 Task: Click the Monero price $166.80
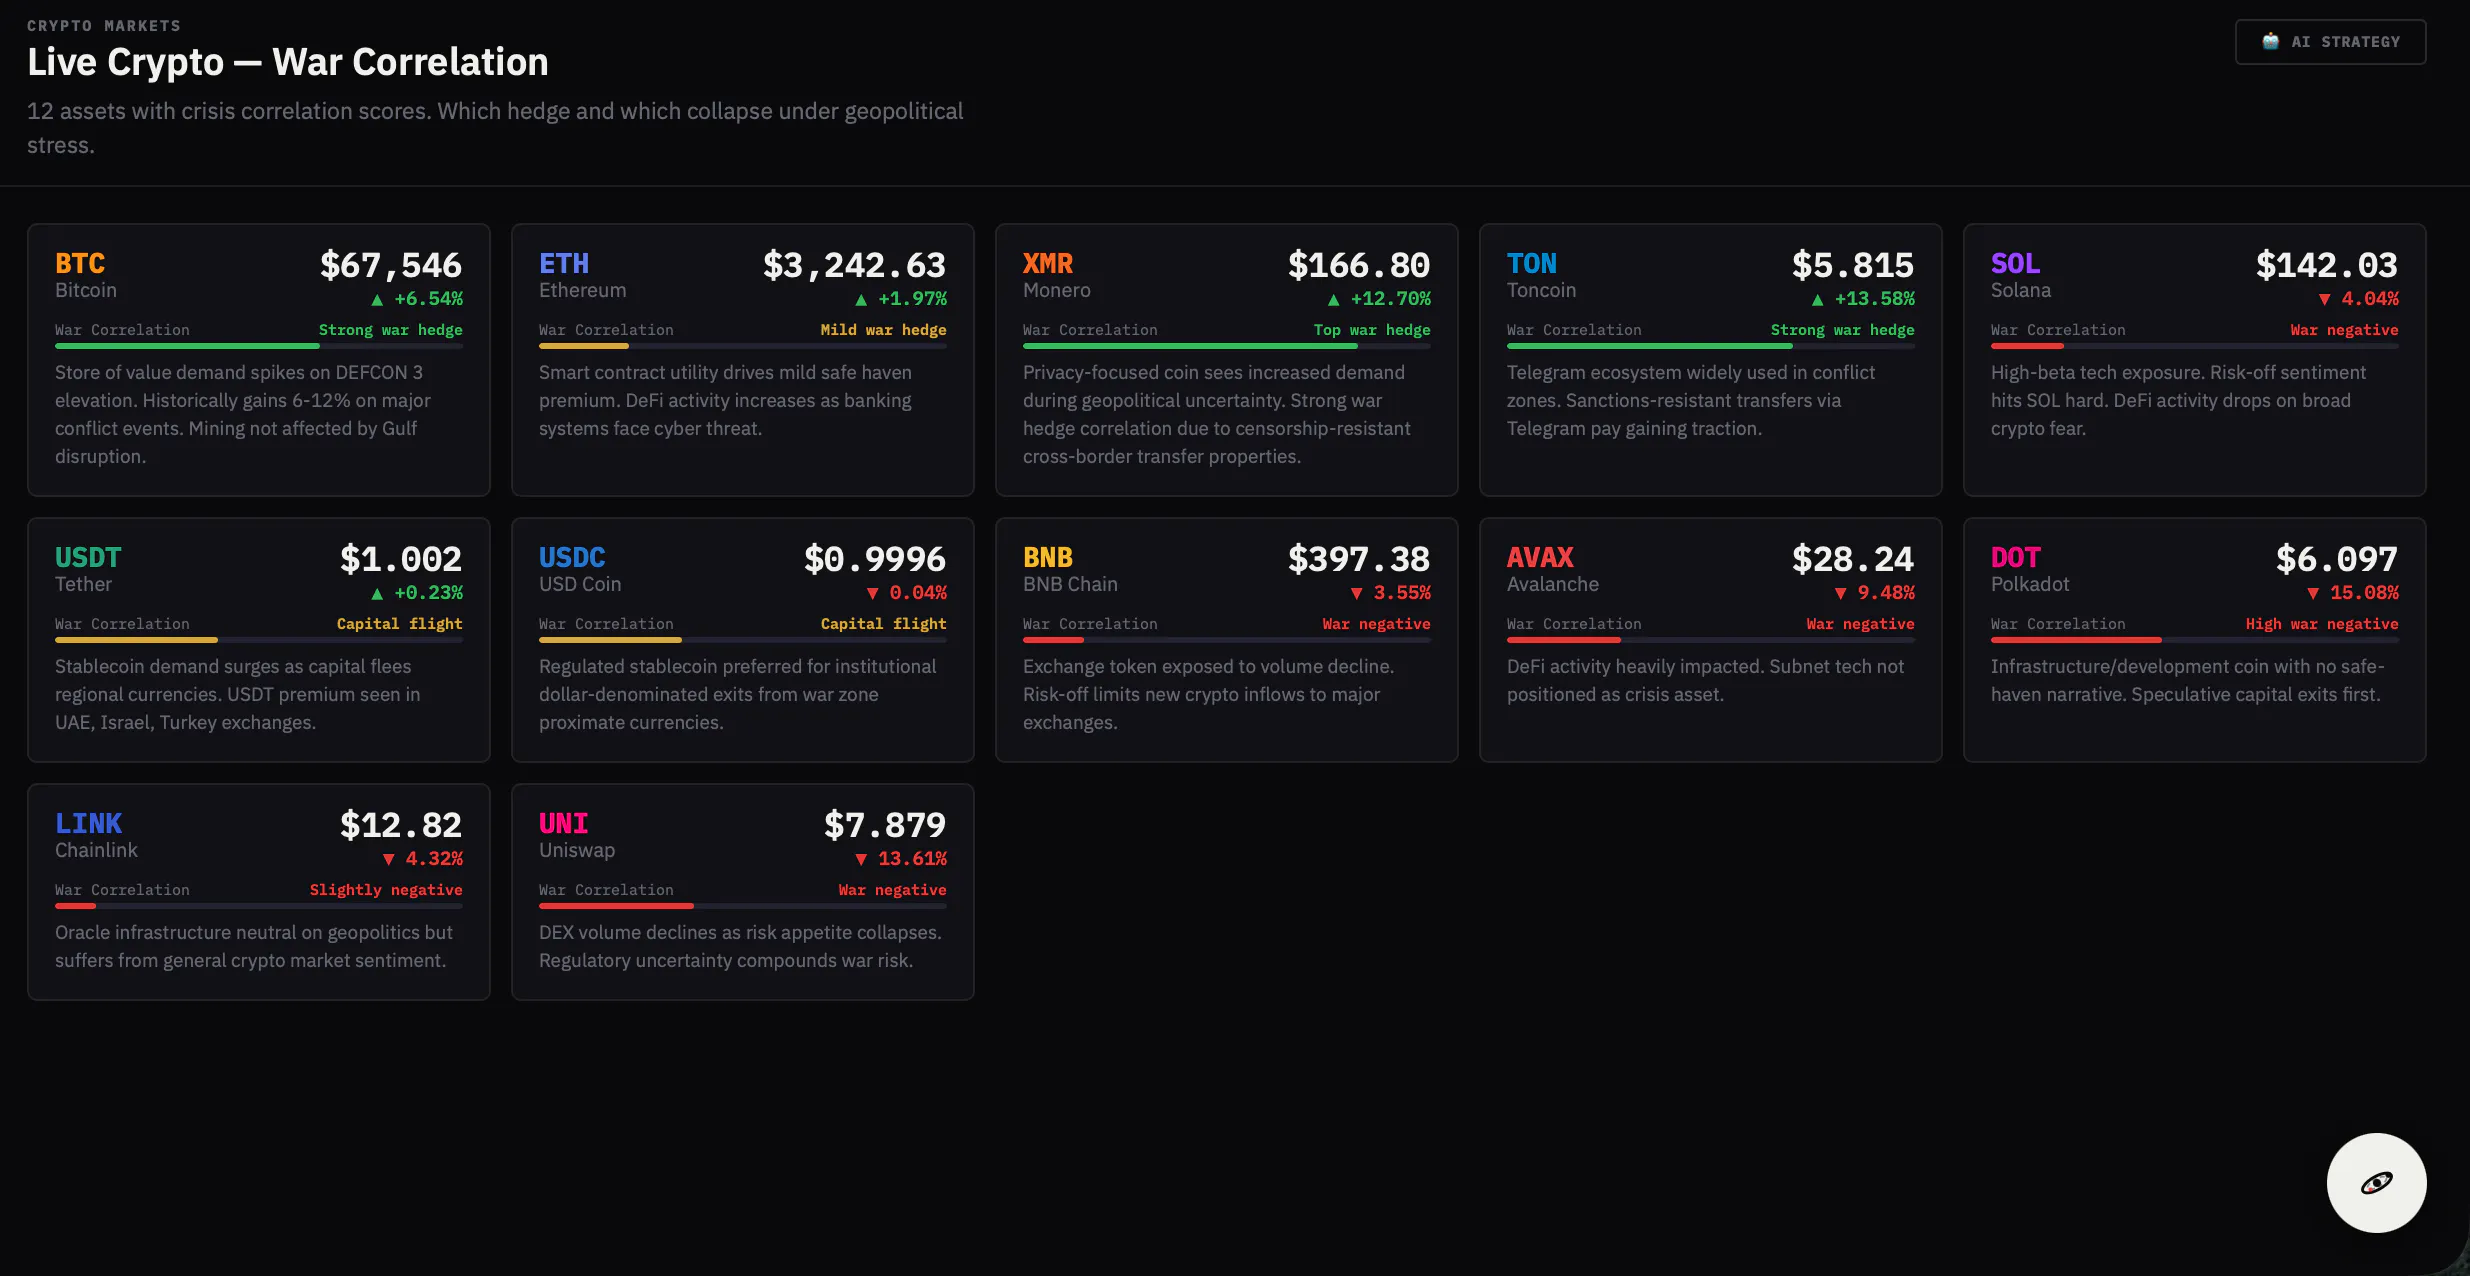coord(1359,265)
